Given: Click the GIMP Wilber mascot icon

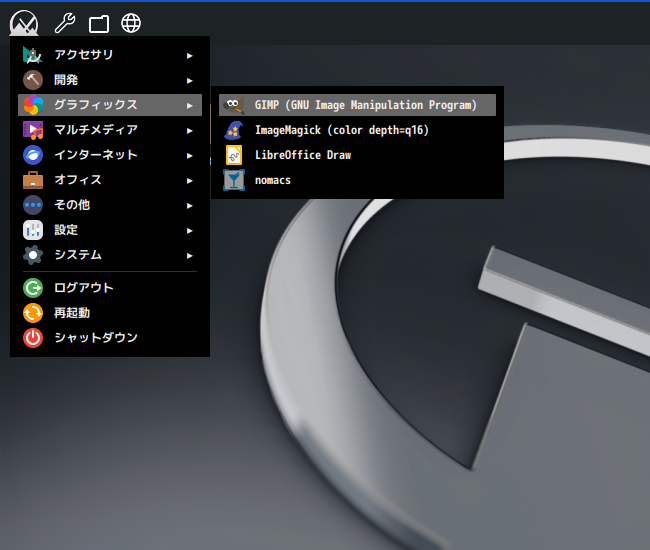Looking at the screenshot, I should tap(234, 105).
